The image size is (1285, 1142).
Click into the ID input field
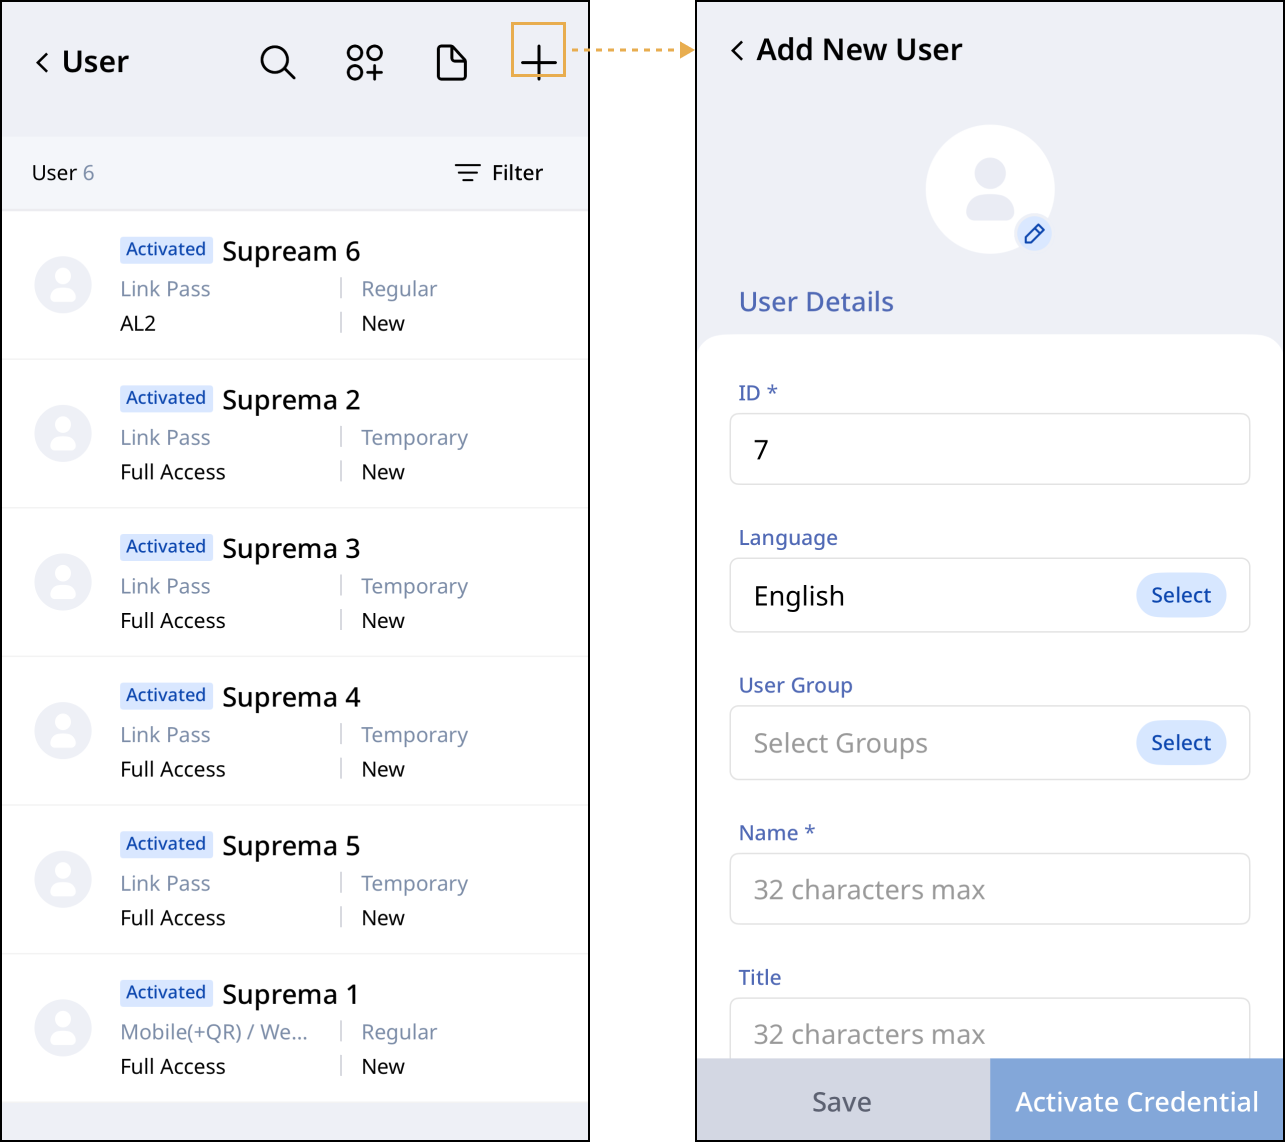[x=988, y=449]
